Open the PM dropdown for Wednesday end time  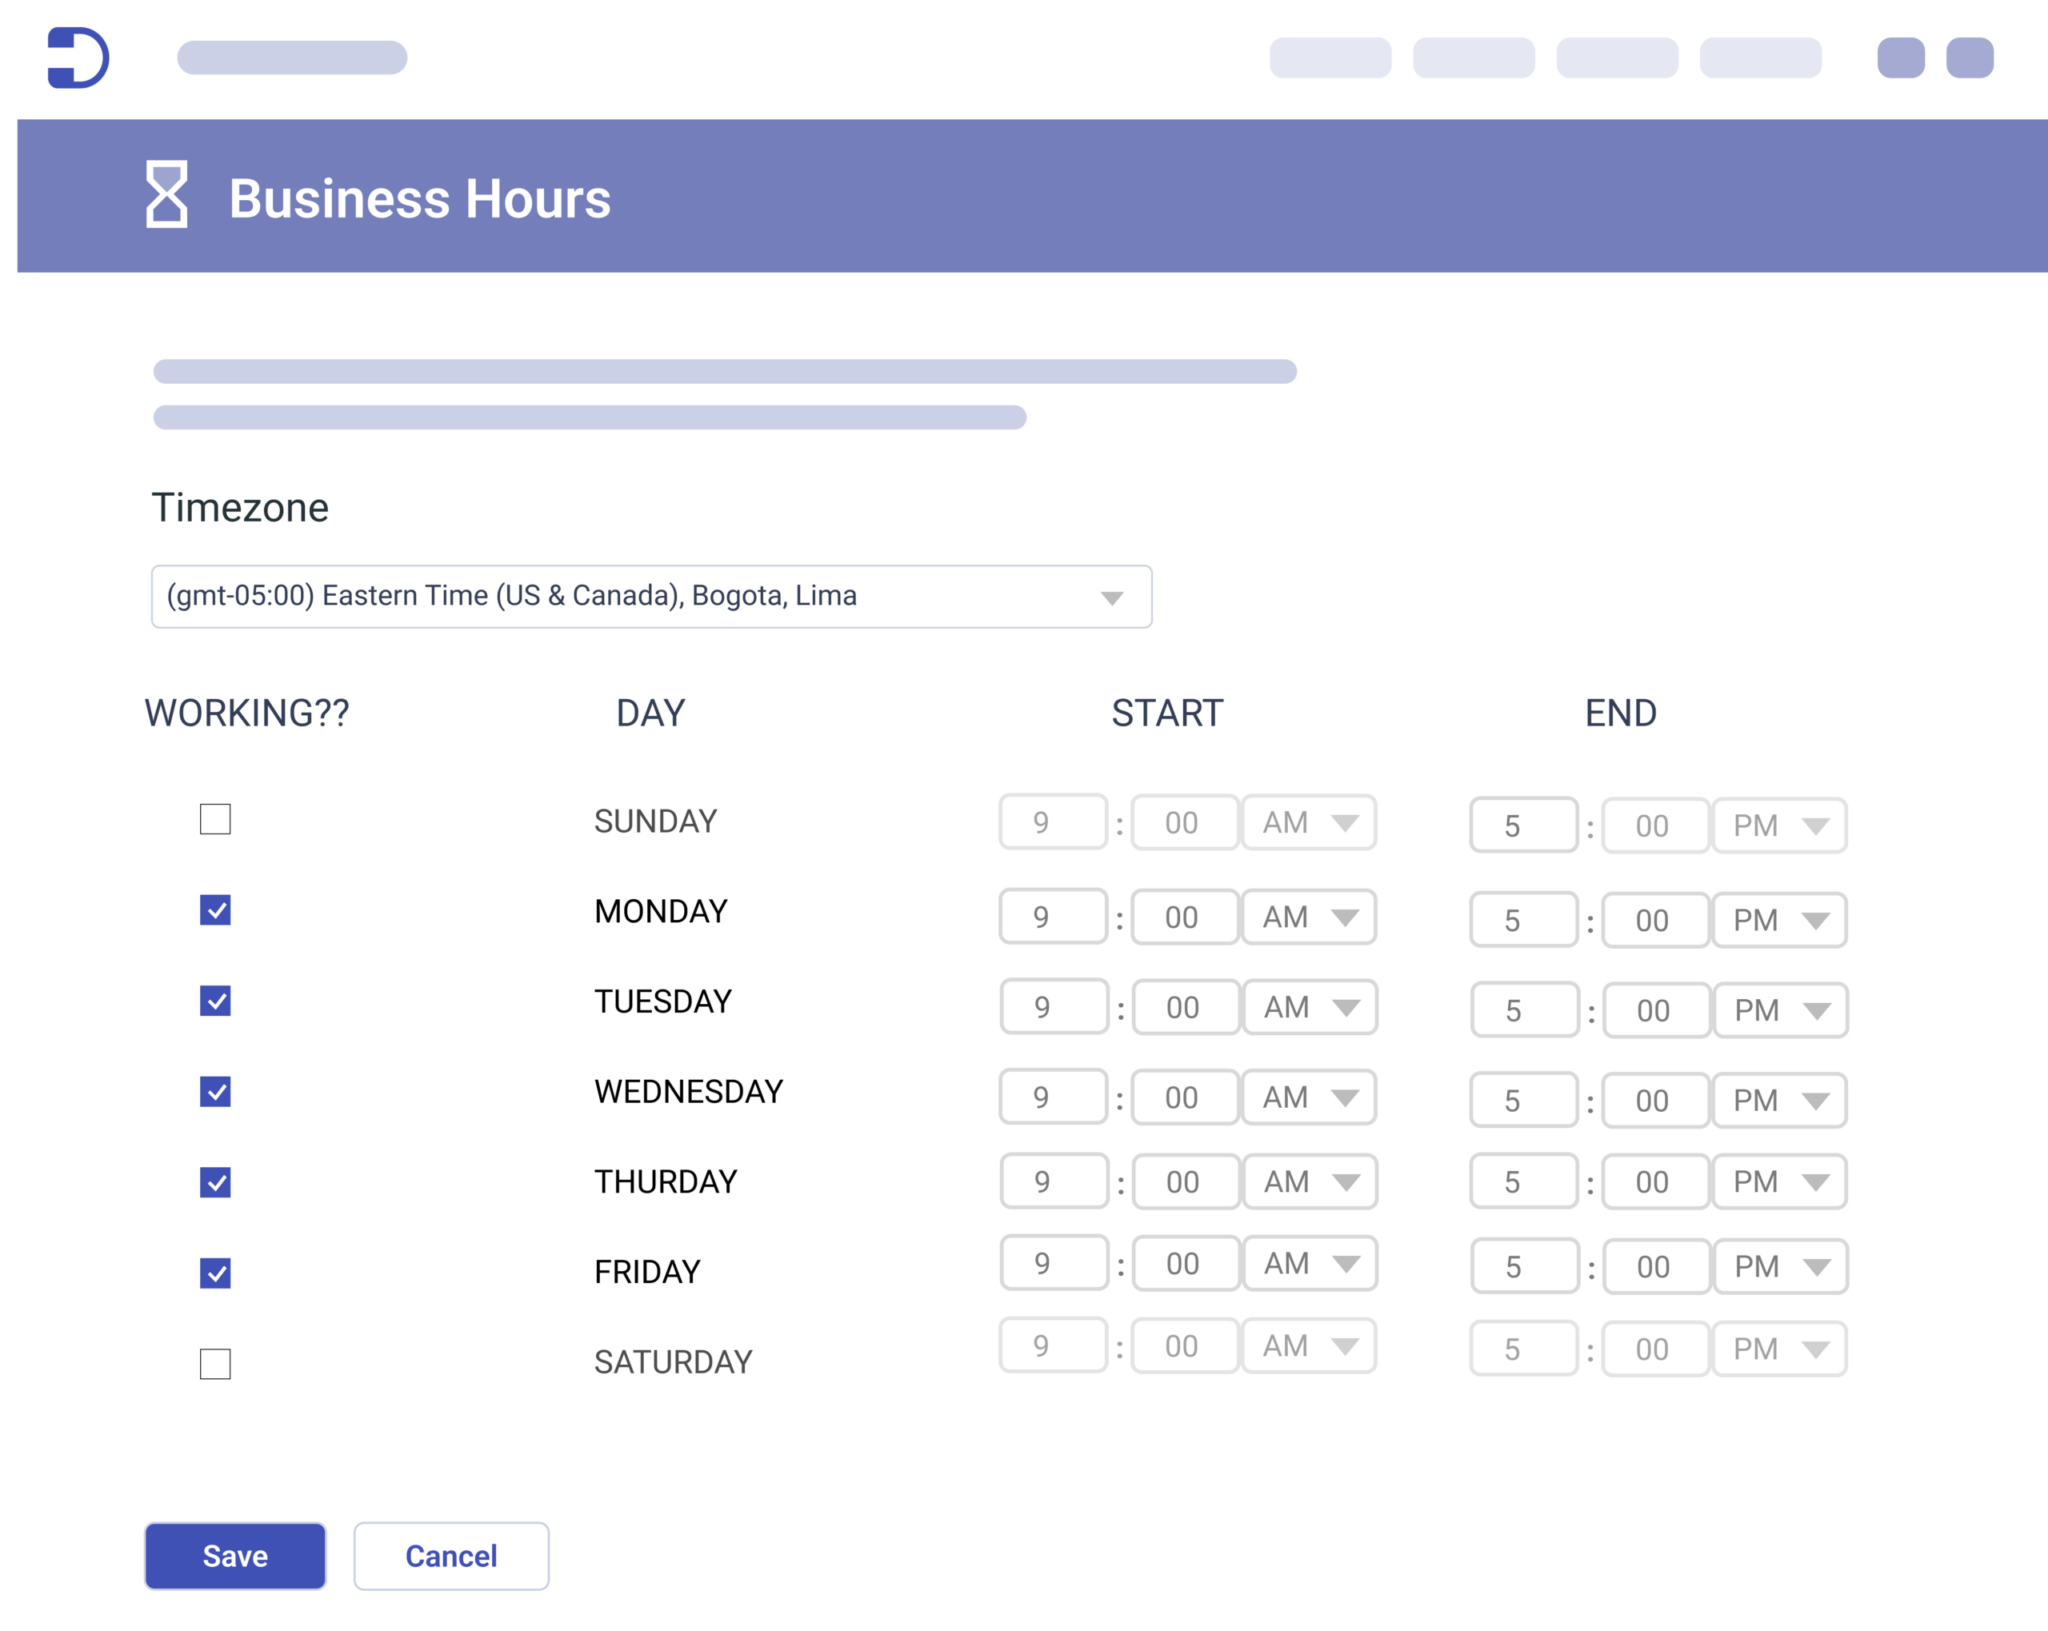(x=1779, y=1100)
